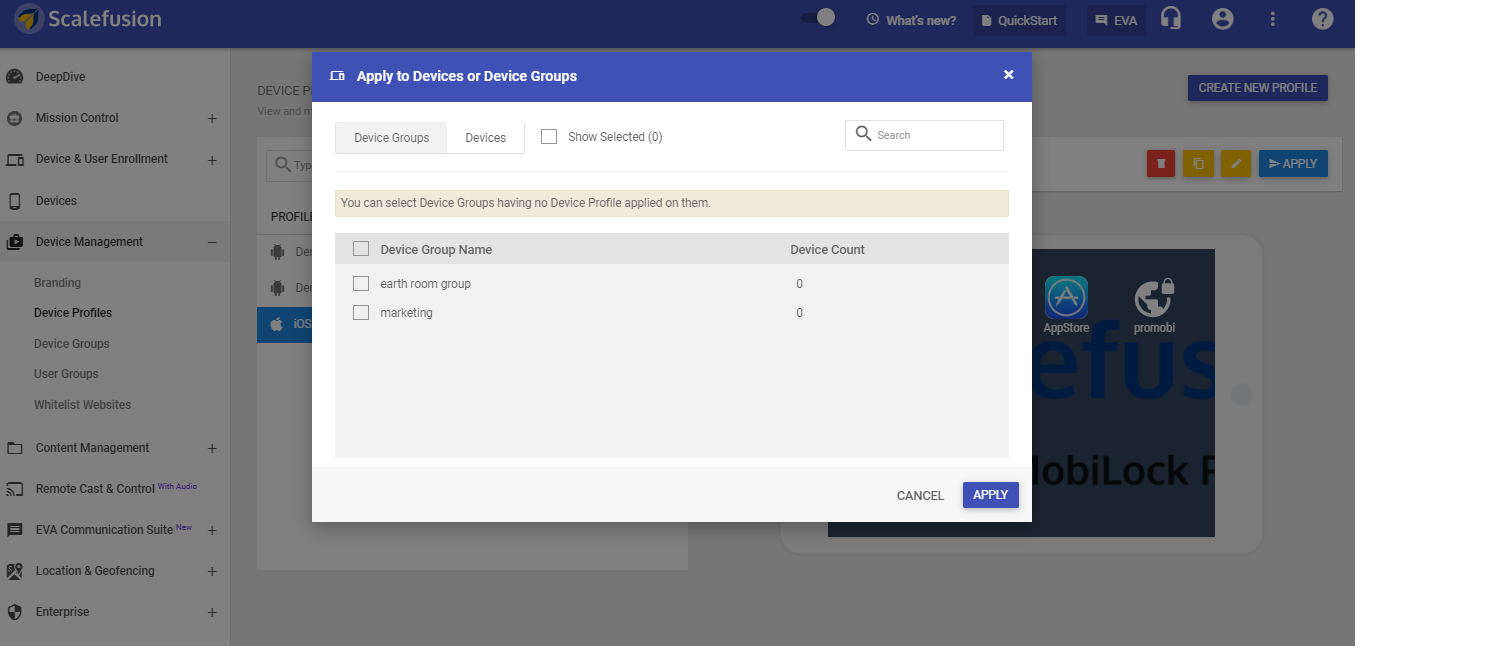1492x657 pixels.
Task: Expand the Mission Control section
Action: tap(212, 117)
